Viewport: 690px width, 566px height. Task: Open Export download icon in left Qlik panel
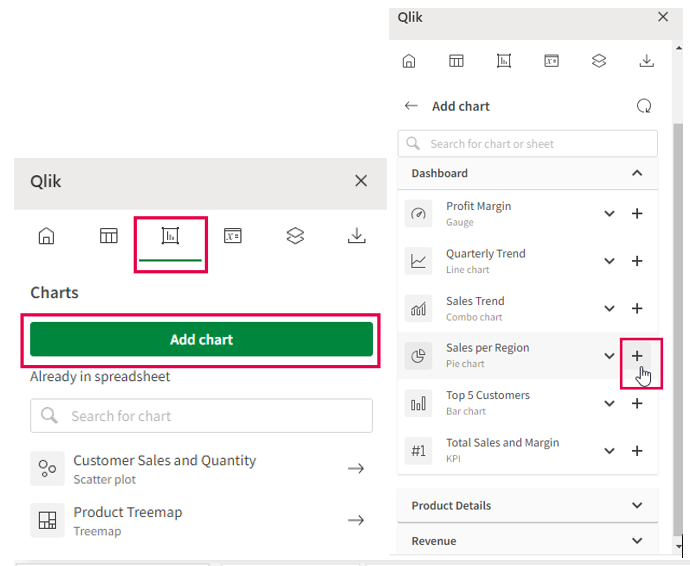[357, 235]
